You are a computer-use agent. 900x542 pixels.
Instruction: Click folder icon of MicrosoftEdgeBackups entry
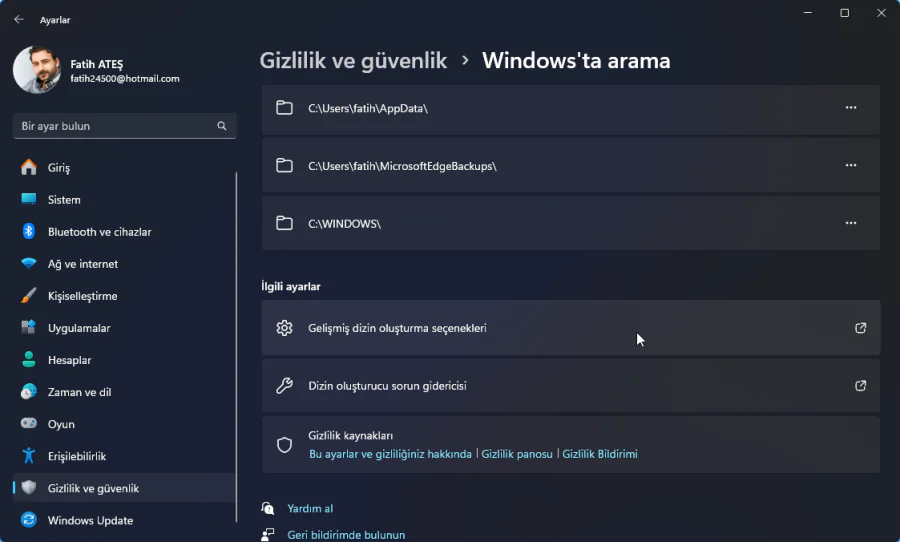coord(284,165)
